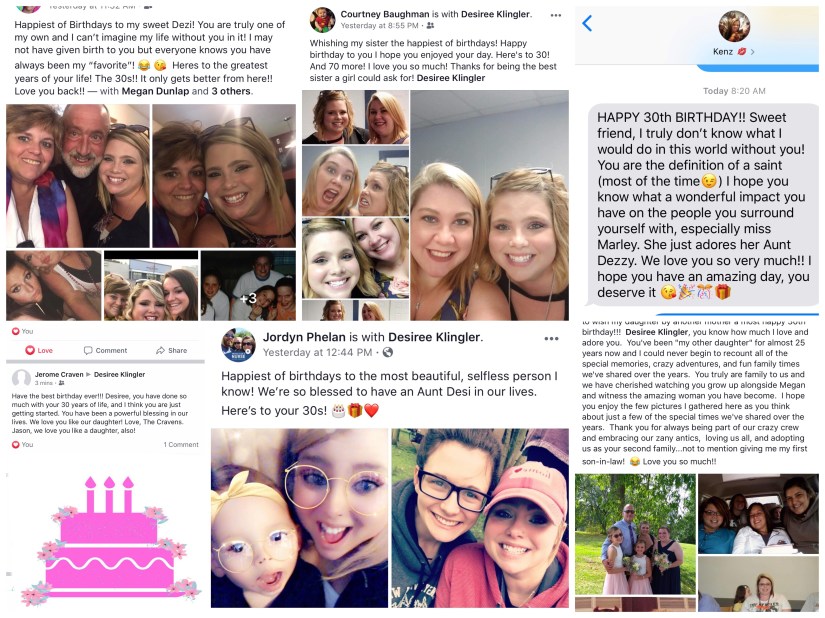Open the Megan Dunlap tagged name link

tap(155, 91)
